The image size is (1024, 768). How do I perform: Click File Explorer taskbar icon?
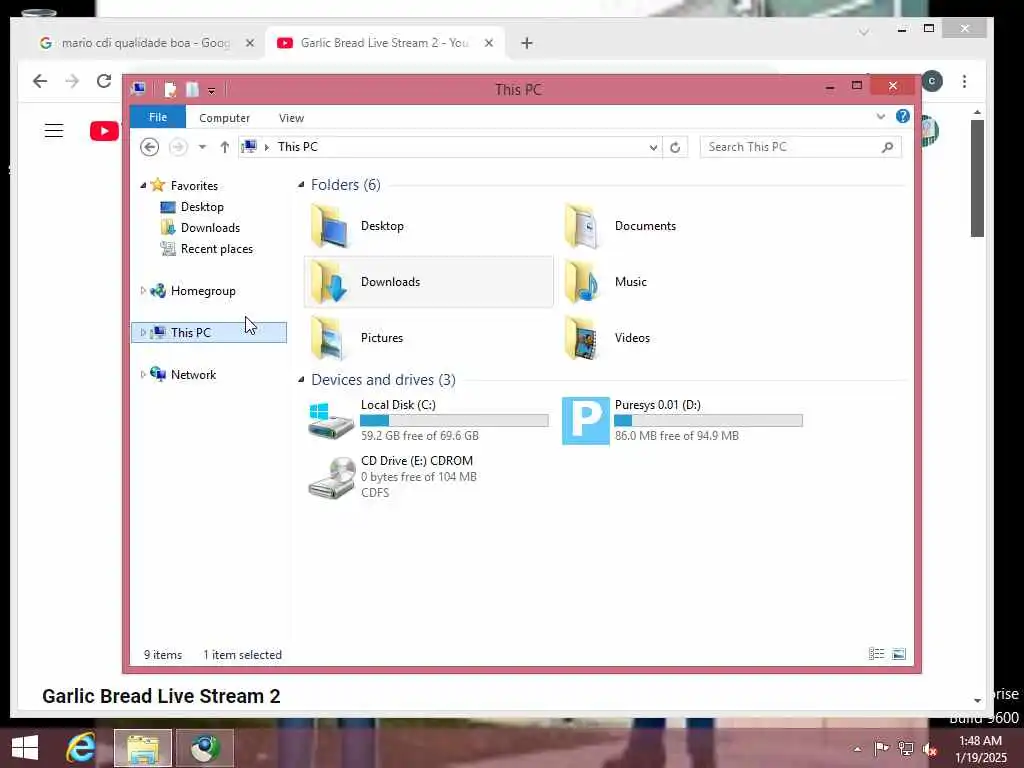(143, 747)
